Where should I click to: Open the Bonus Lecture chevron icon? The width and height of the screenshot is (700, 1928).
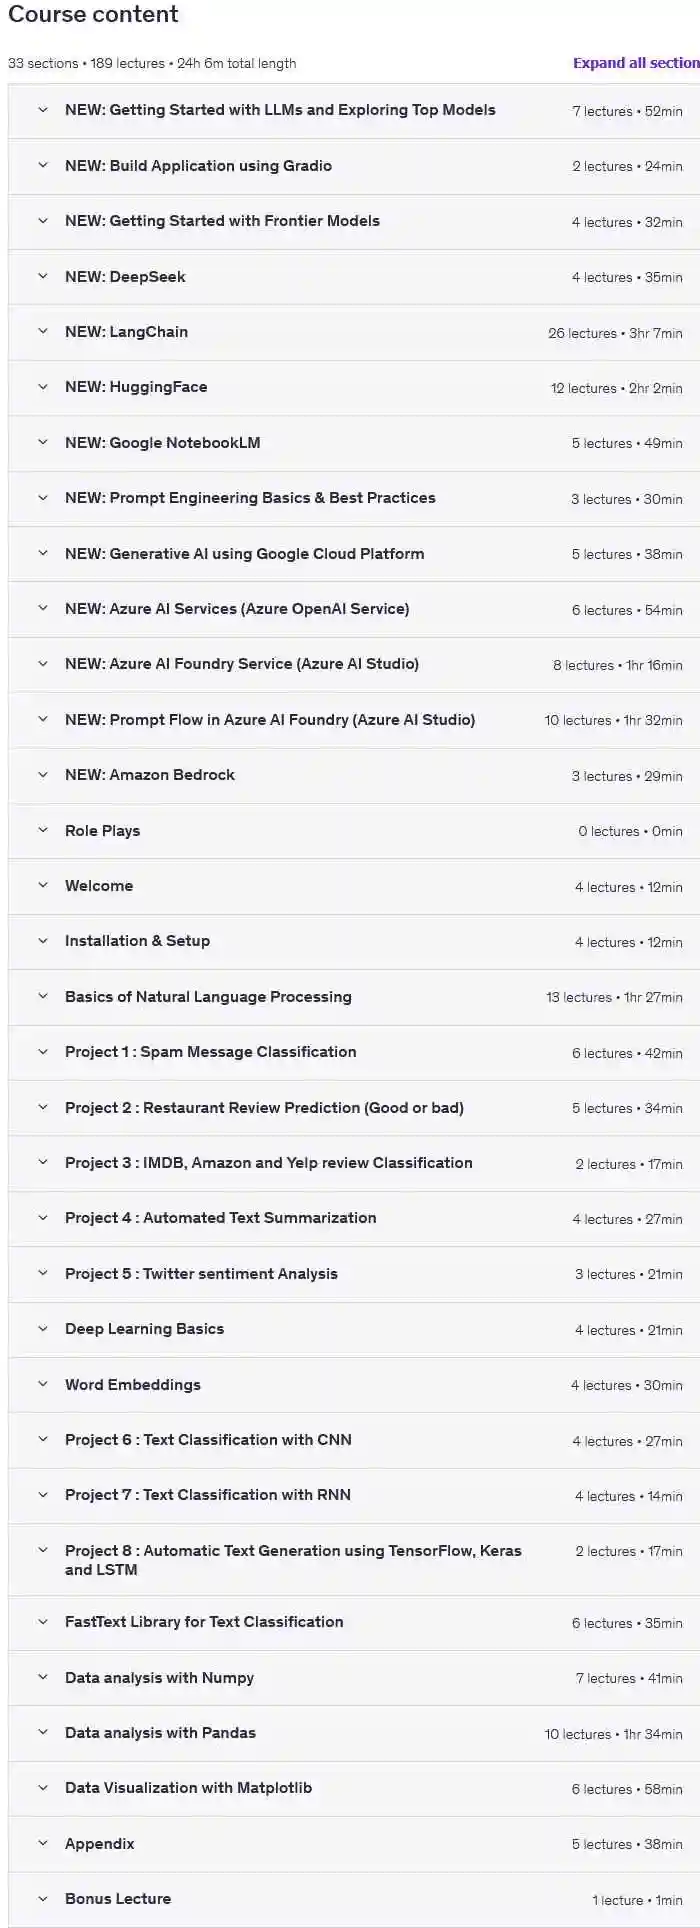[43, 1899]
